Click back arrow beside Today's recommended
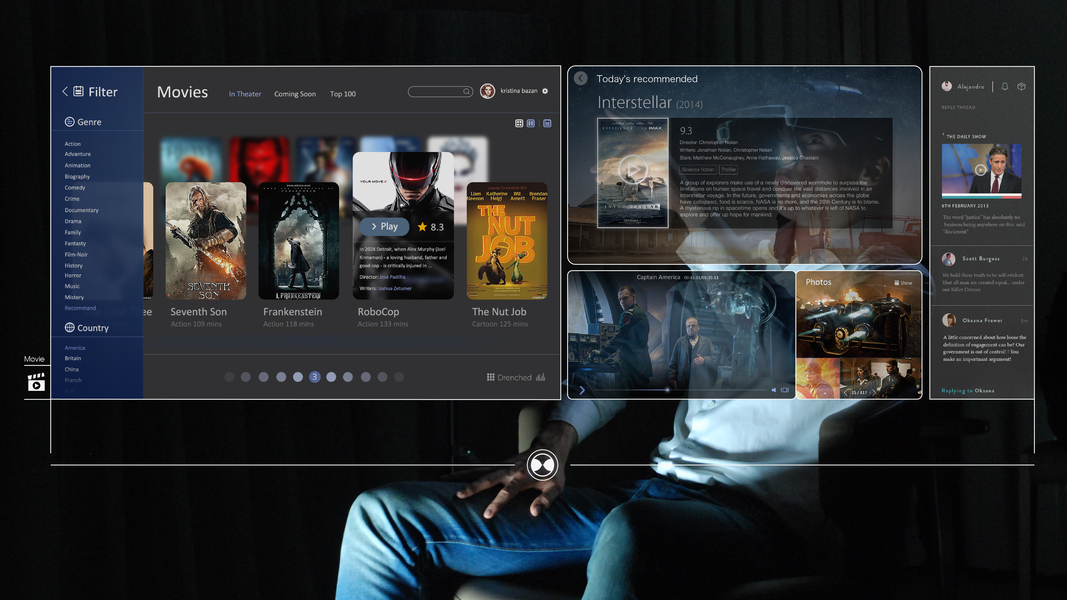 [x=580, y=78]
